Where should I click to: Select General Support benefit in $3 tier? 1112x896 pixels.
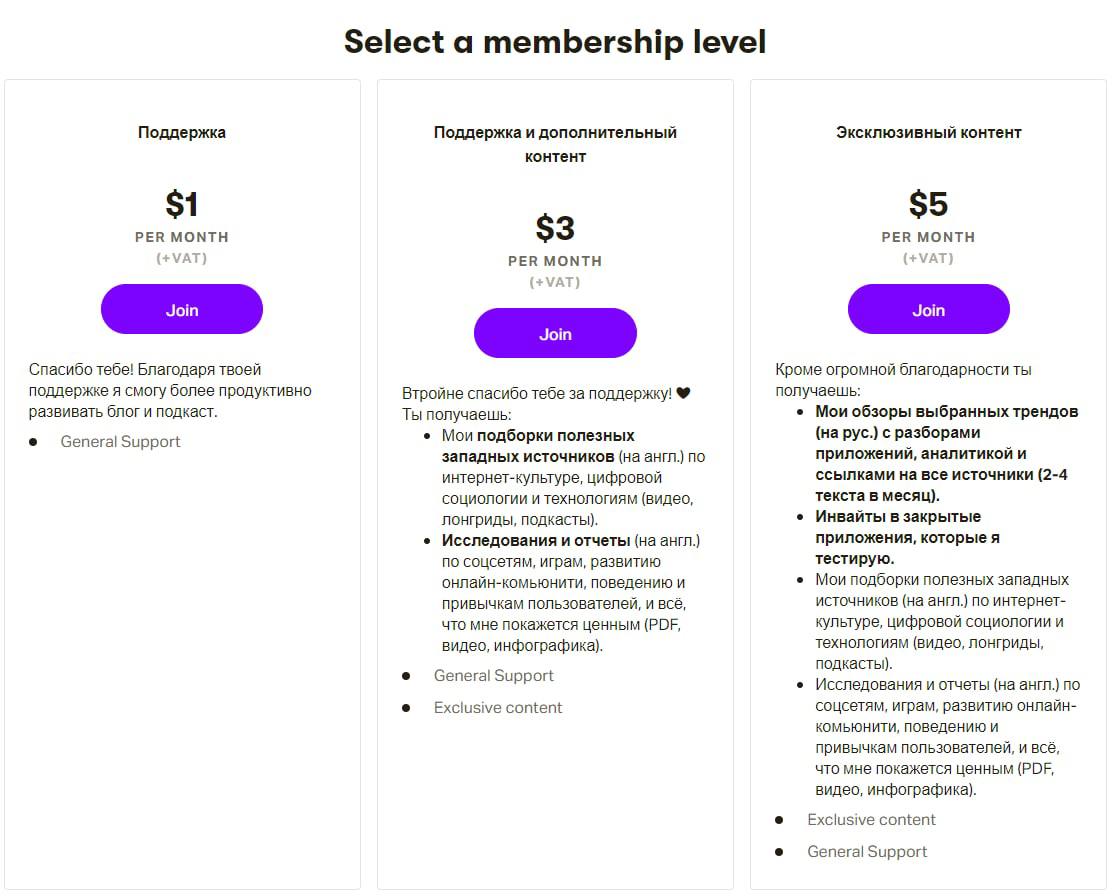pos(493,676)
